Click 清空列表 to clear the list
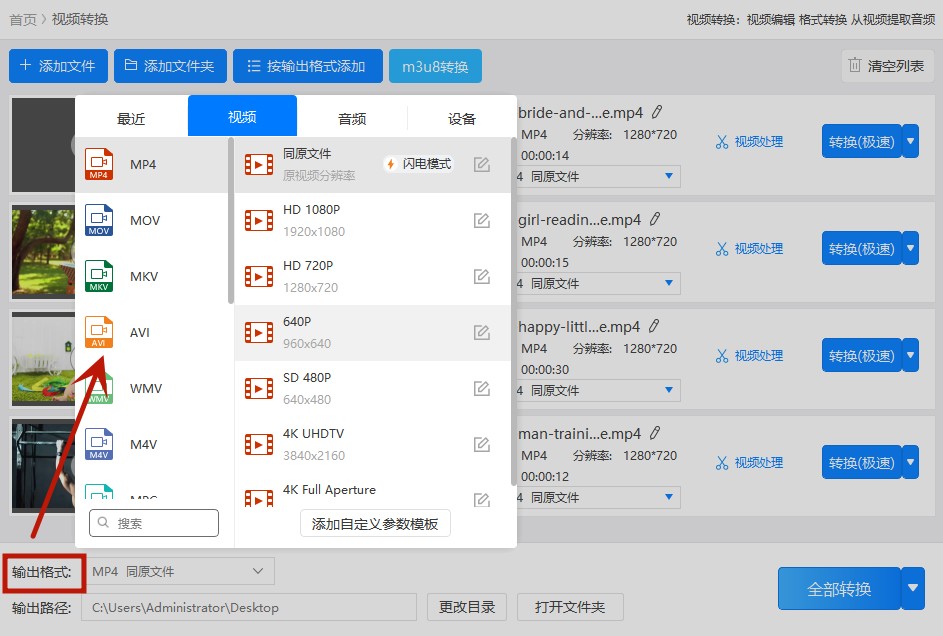This screenshot has height=636, width=943. 886,65
